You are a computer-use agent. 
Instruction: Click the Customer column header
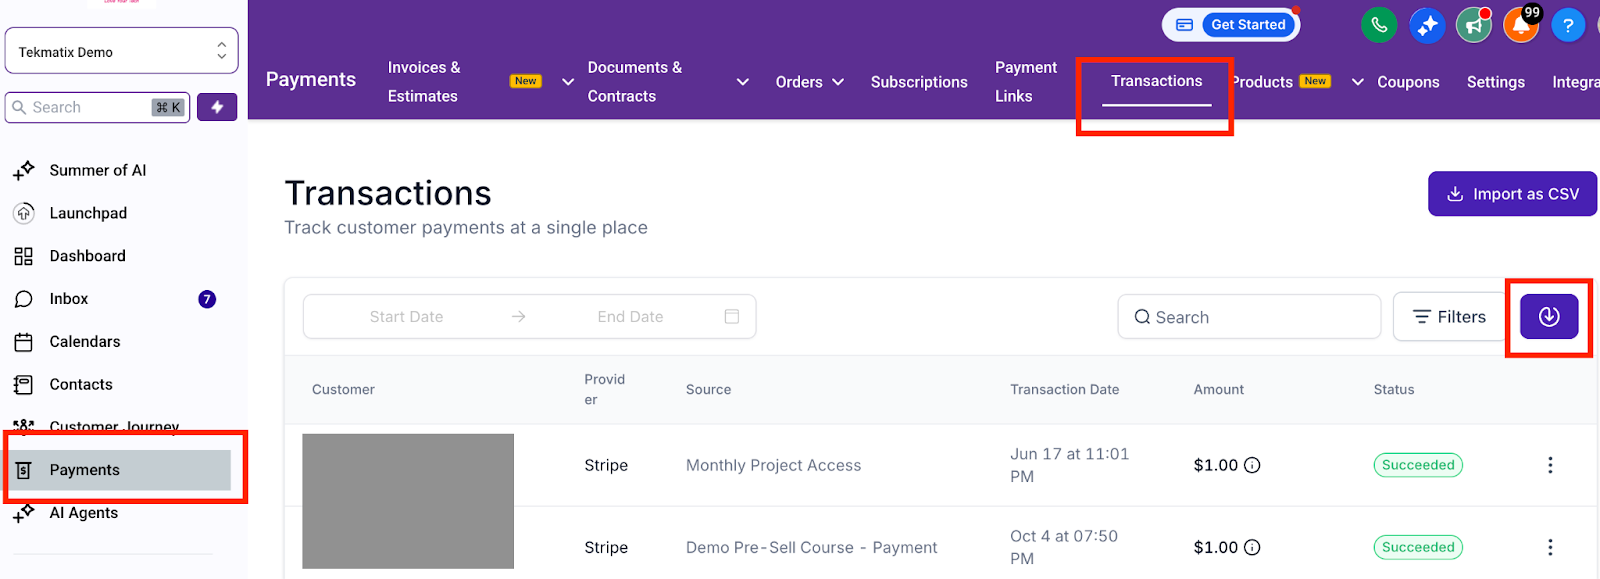coord(343,389)
